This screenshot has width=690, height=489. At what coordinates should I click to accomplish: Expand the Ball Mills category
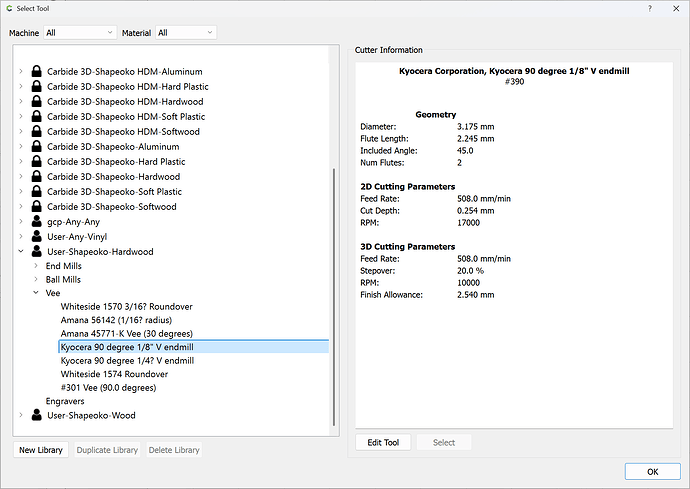(x=36, y=281)
